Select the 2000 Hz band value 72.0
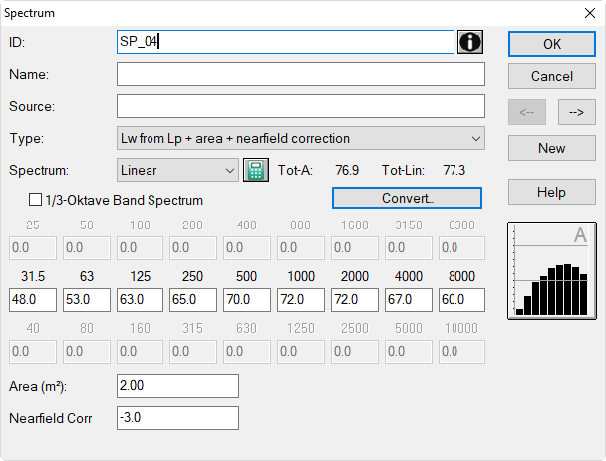Image resolution: width=606 pixels, height=461 pixels. point(355,299)
